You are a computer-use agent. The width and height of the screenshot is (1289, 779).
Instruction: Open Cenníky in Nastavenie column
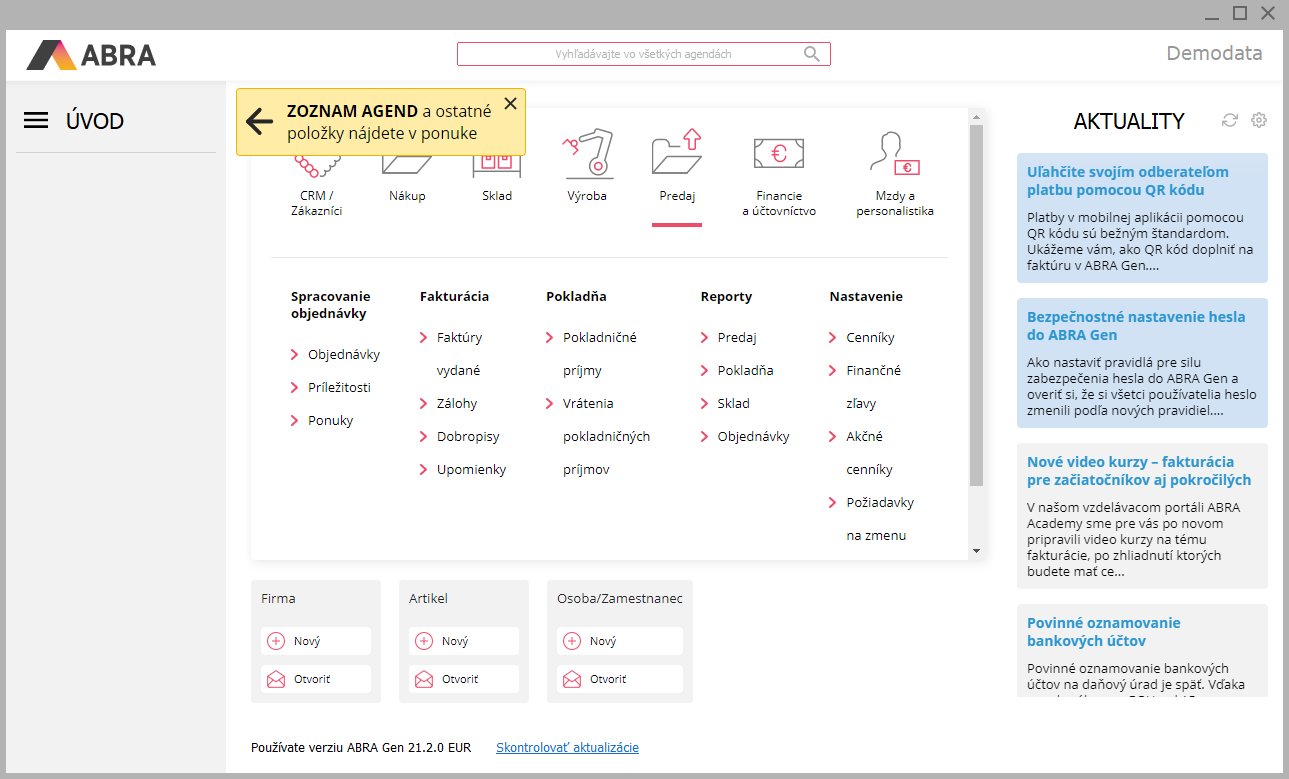tap(870, 338)
